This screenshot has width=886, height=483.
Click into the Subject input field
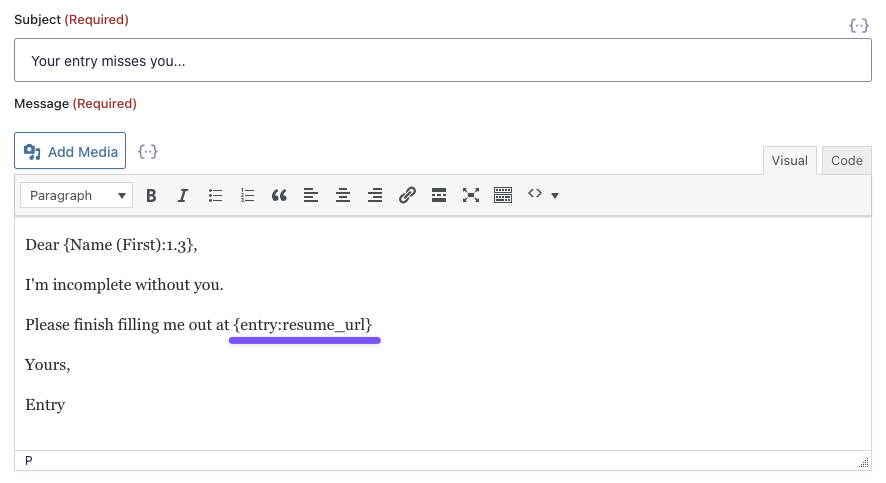(442, 61)
